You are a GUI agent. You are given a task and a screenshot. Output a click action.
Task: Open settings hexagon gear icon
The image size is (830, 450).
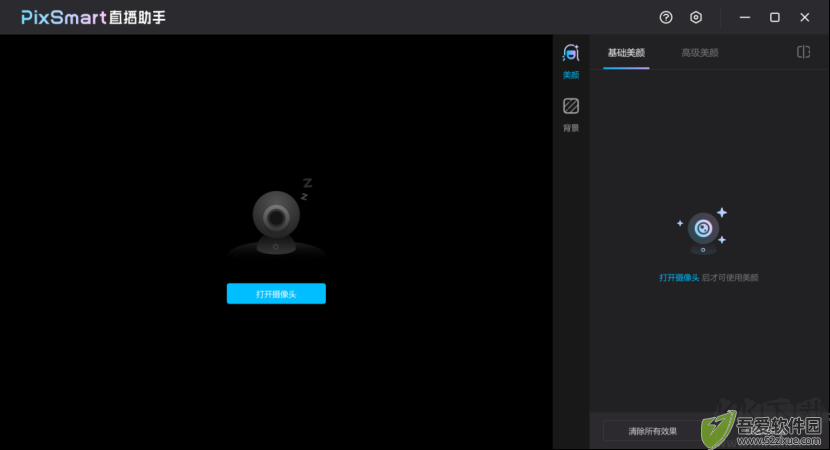click(696, 17)
